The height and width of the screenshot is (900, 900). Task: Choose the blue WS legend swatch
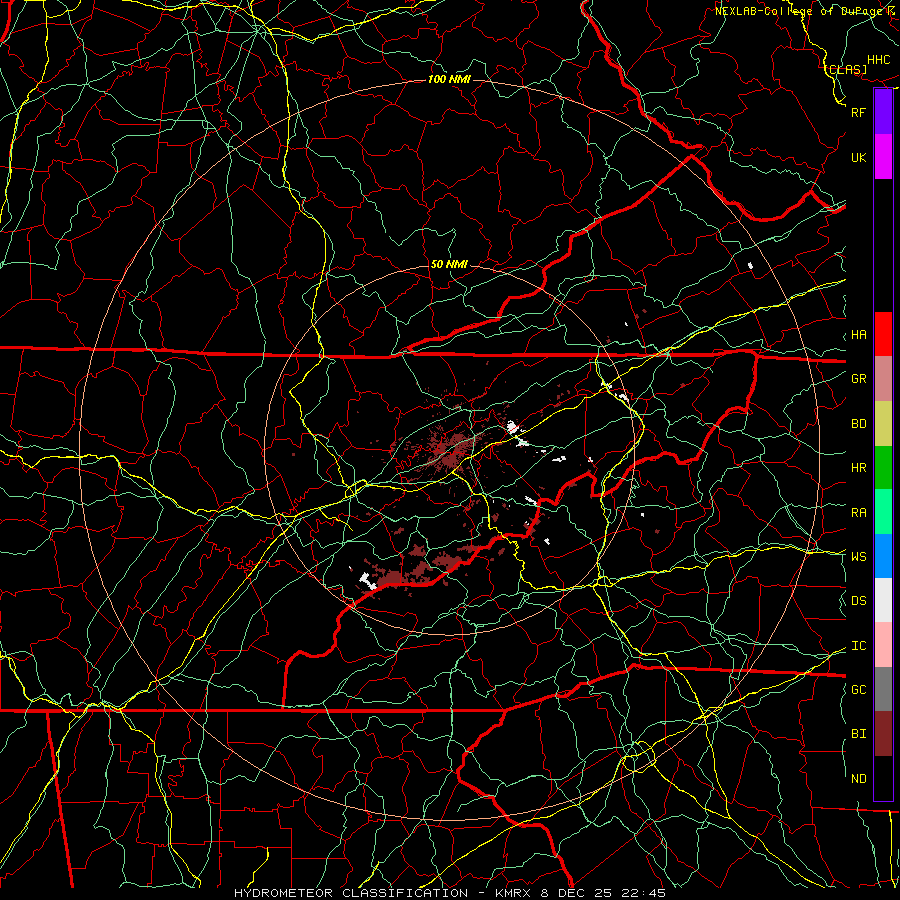[883, 556]
